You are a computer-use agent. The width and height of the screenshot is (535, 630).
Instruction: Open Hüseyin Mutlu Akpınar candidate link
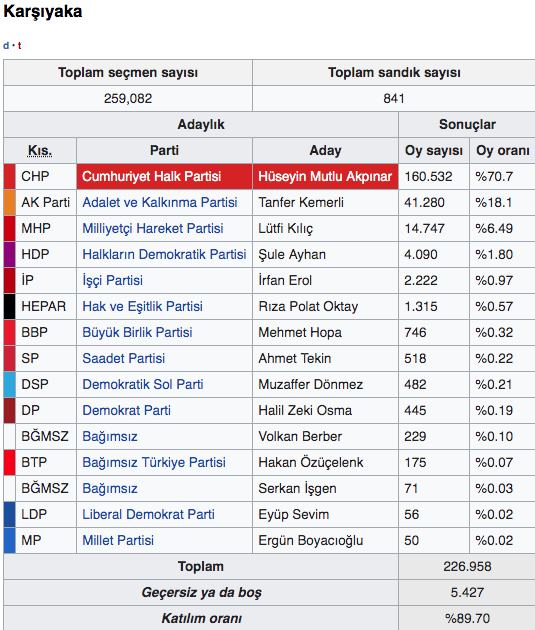coord(325,176)
